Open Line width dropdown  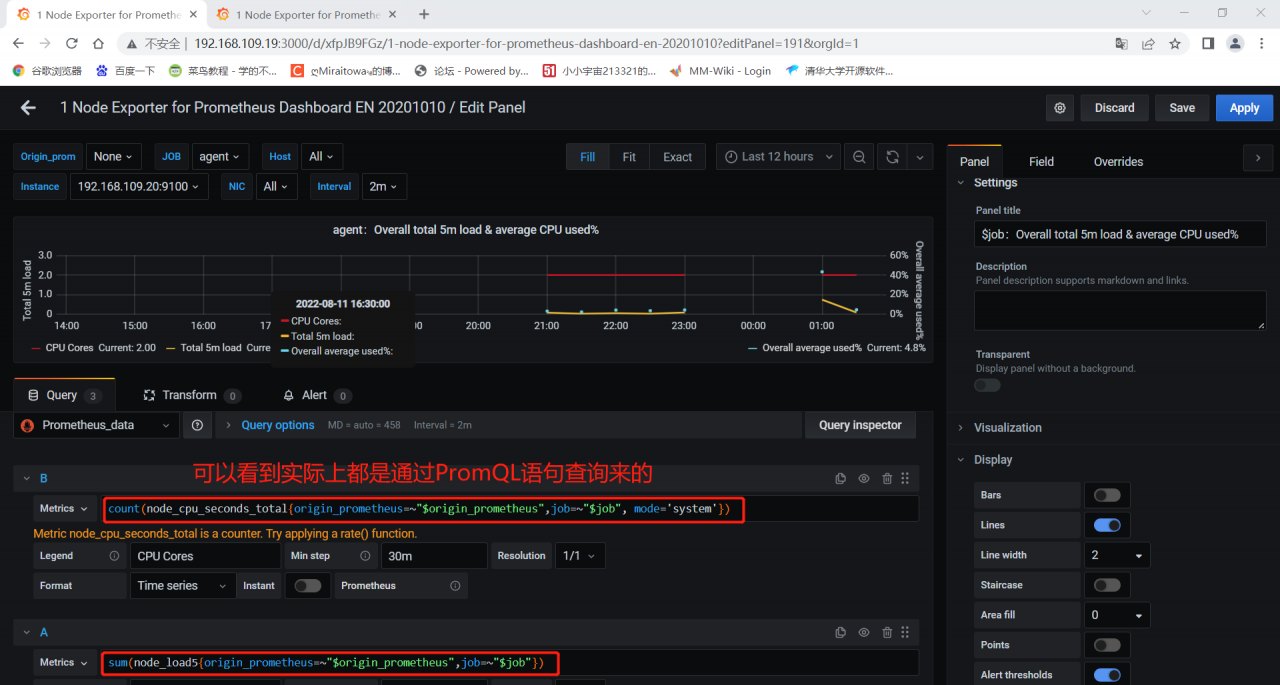(x=1117, y=555)
